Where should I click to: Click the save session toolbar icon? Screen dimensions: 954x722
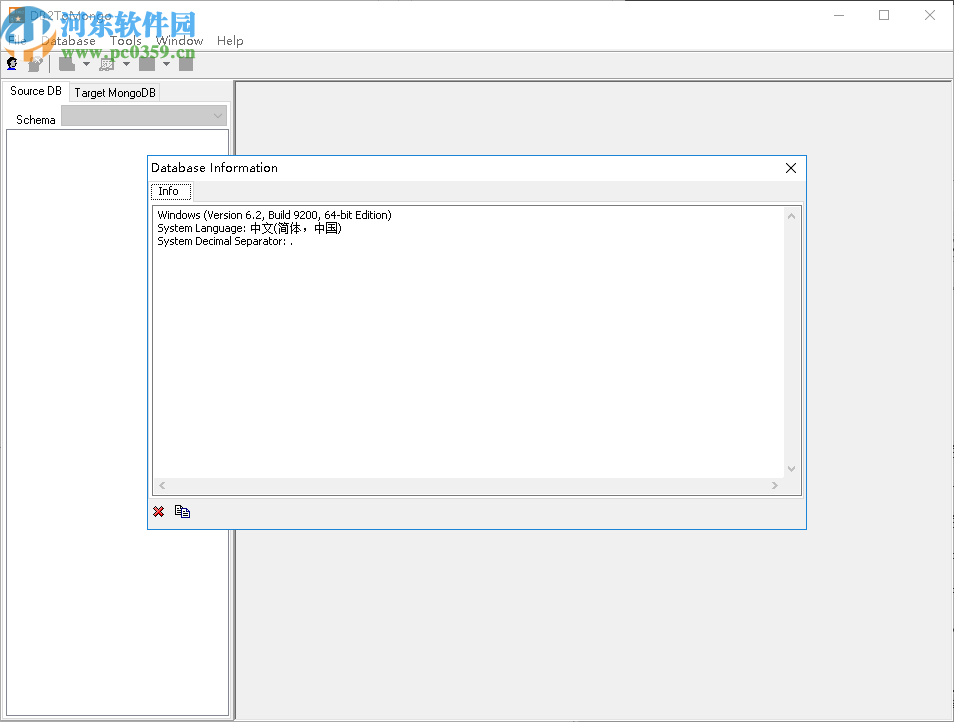click(x=146, y=62)
